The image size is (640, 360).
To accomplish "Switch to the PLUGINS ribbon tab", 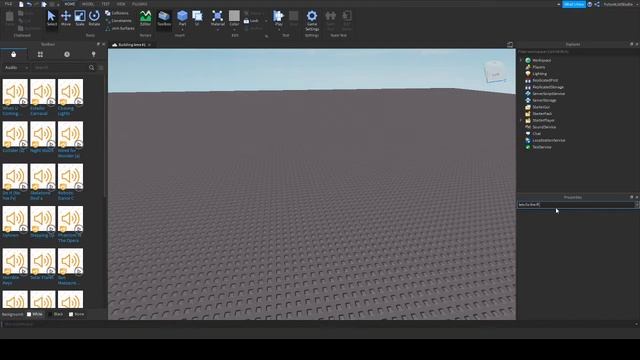I will point(140,4).
